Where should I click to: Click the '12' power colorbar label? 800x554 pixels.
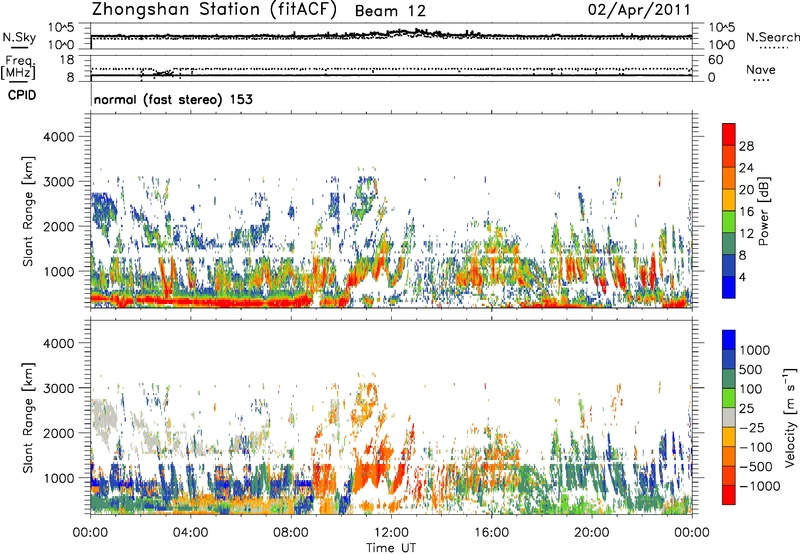[746, 234]
